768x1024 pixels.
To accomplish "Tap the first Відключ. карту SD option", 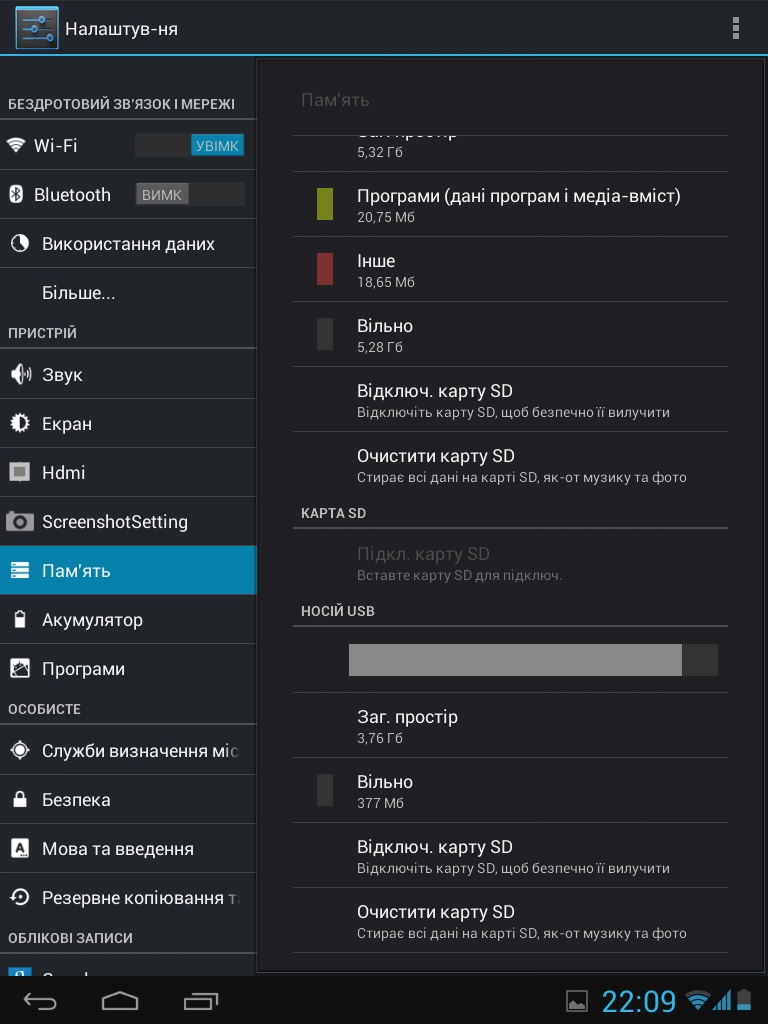I will click(x=510, y=399).
